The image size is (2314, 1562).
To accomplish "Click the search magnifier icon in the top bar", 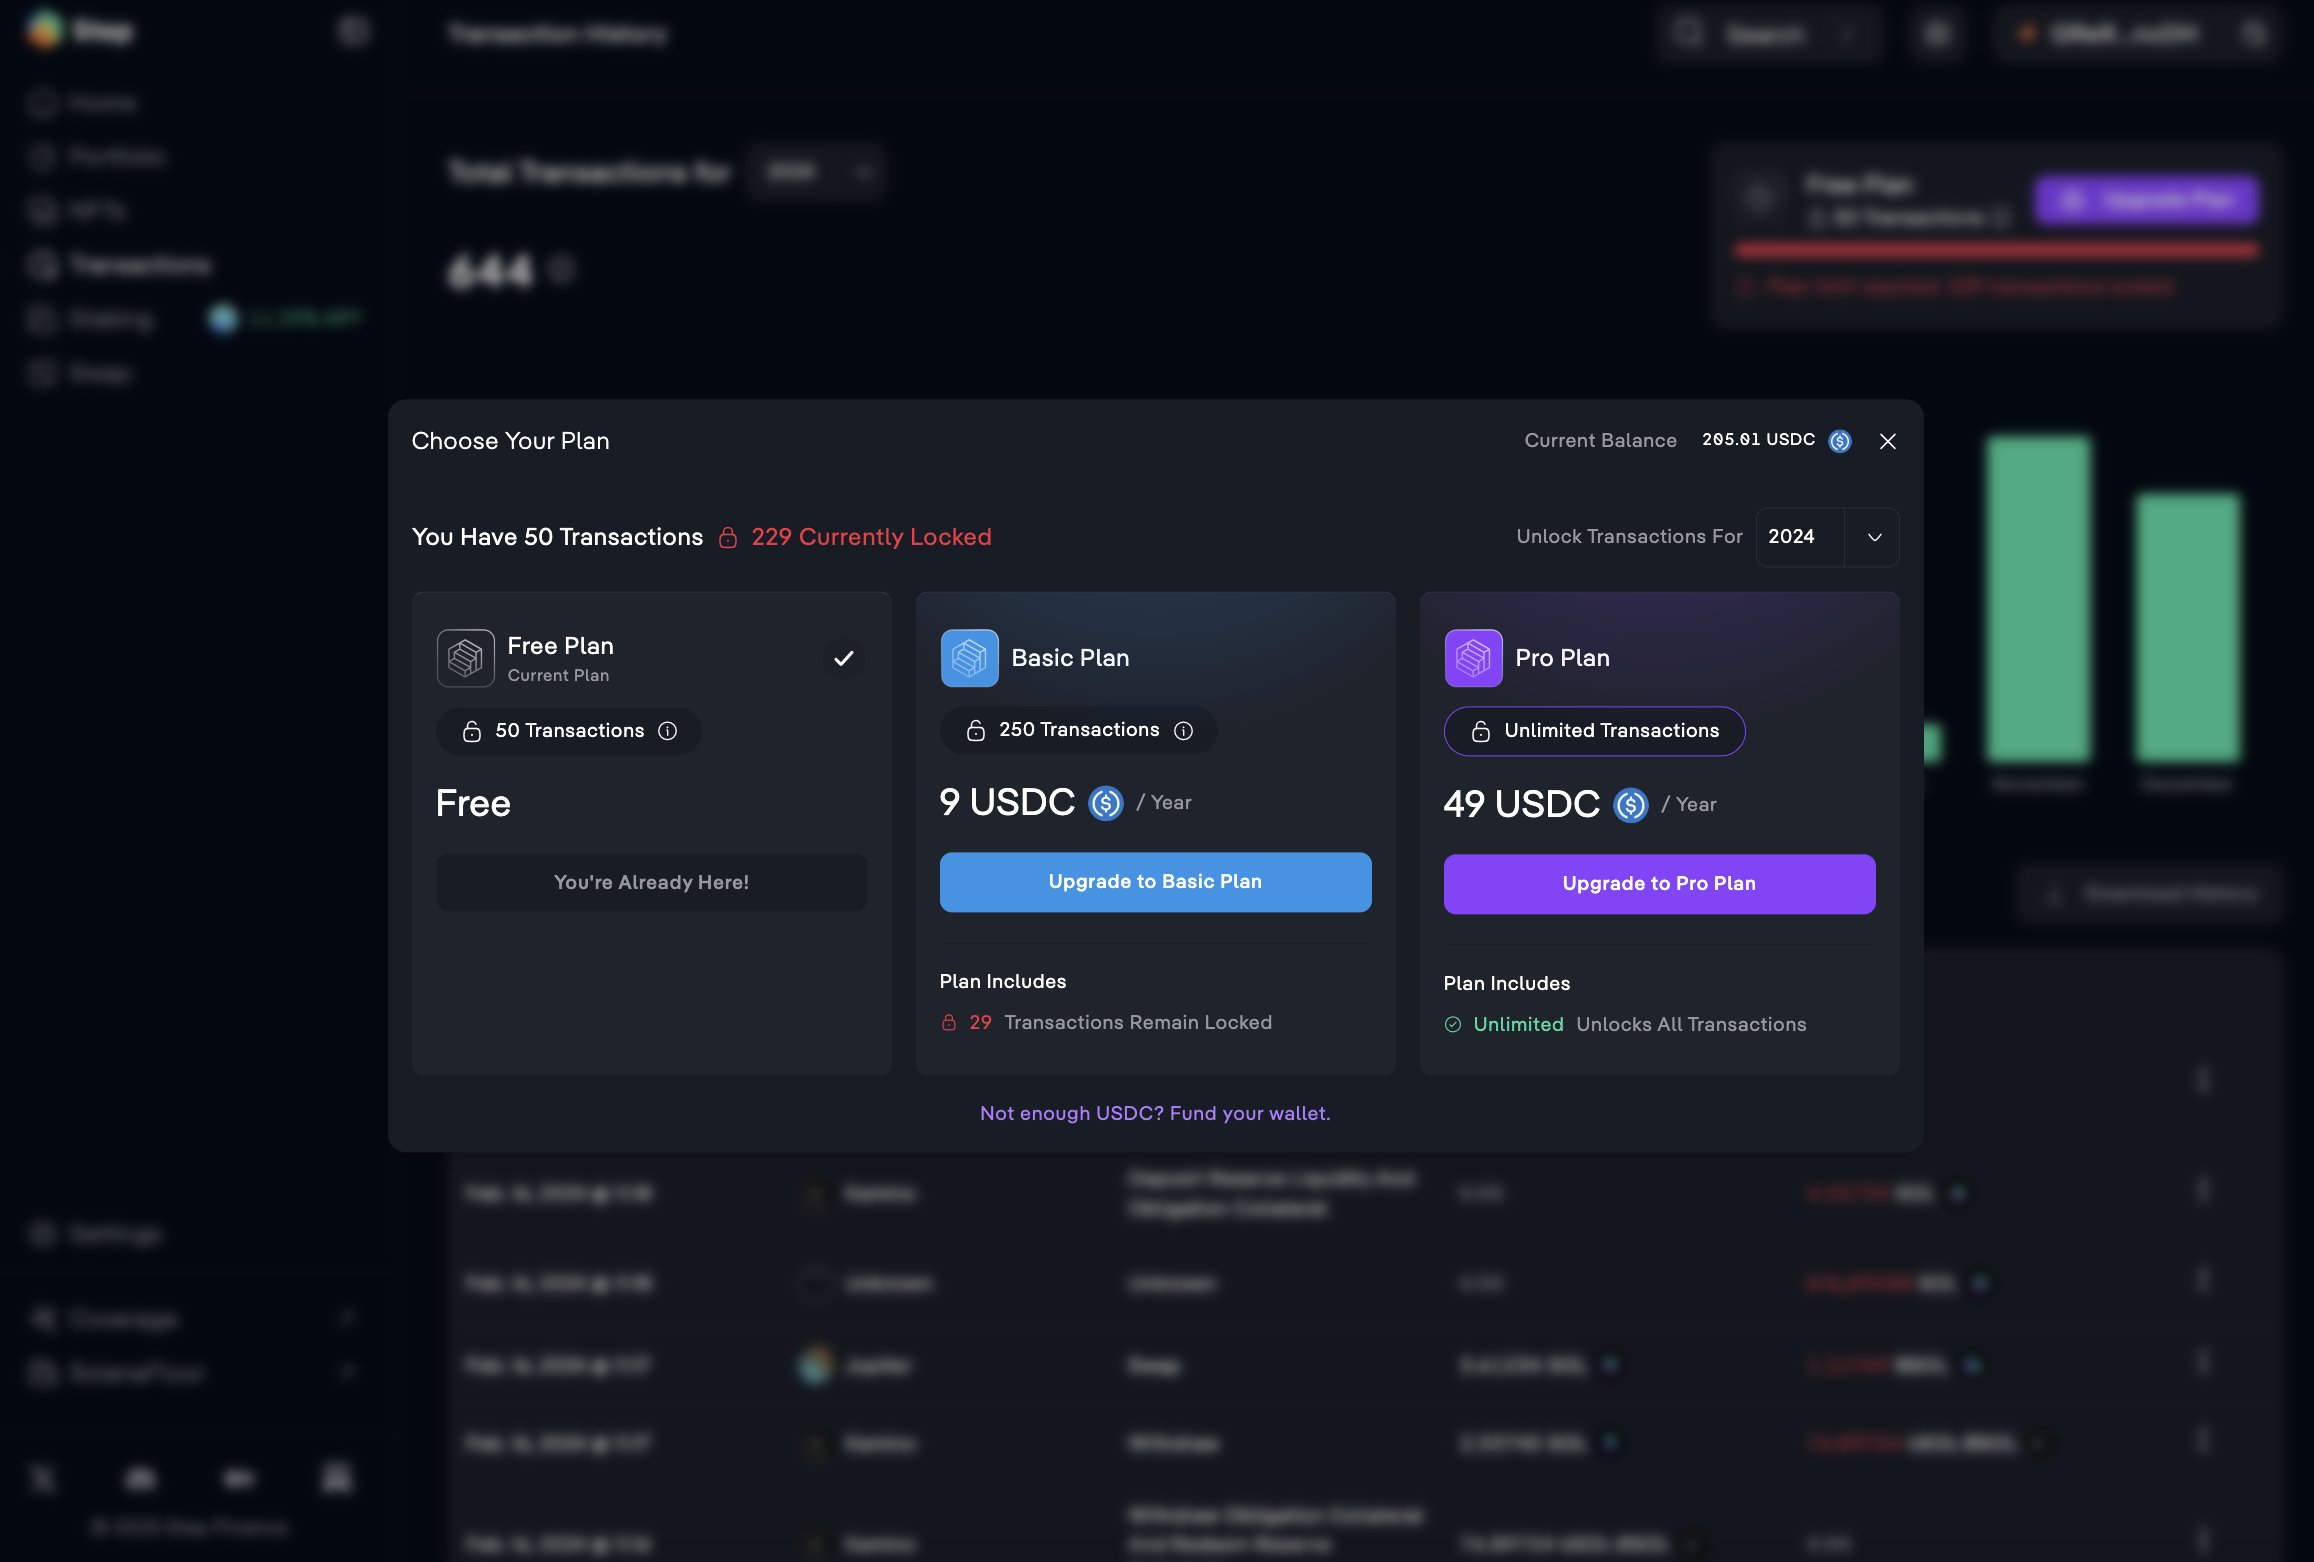I will 1687,33.
